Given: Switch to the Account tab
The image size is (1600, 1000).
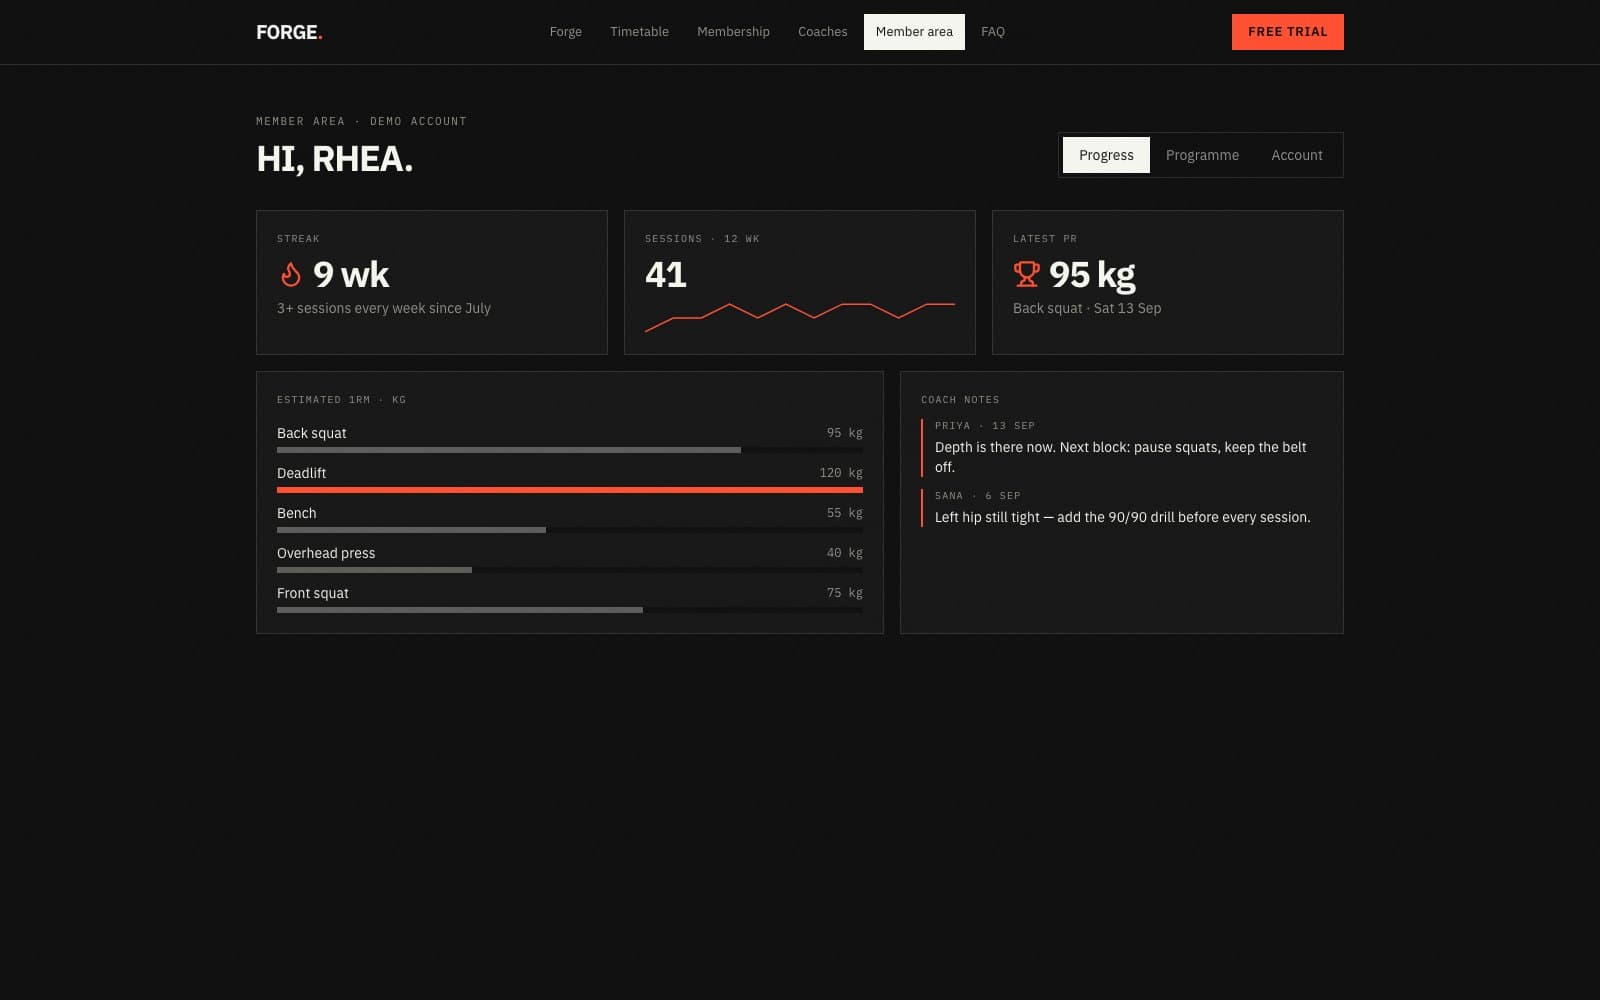Looking at the screenshot, I should click(1297, 155).
